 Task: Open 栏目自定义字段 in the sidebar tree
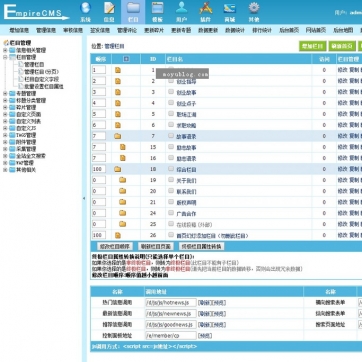point(41,79)
